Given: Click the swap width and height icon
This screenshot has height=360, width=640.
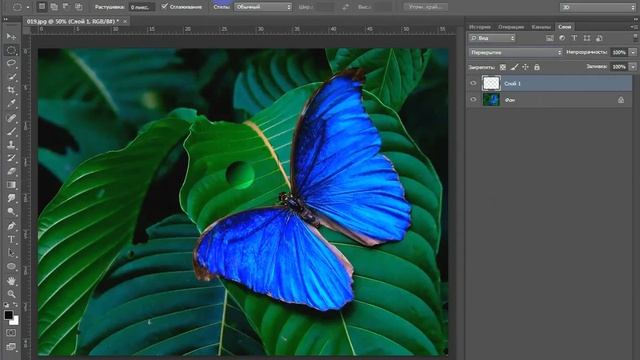Looking at the screenshot, I should pyautogui.click(x=345, y=7).
